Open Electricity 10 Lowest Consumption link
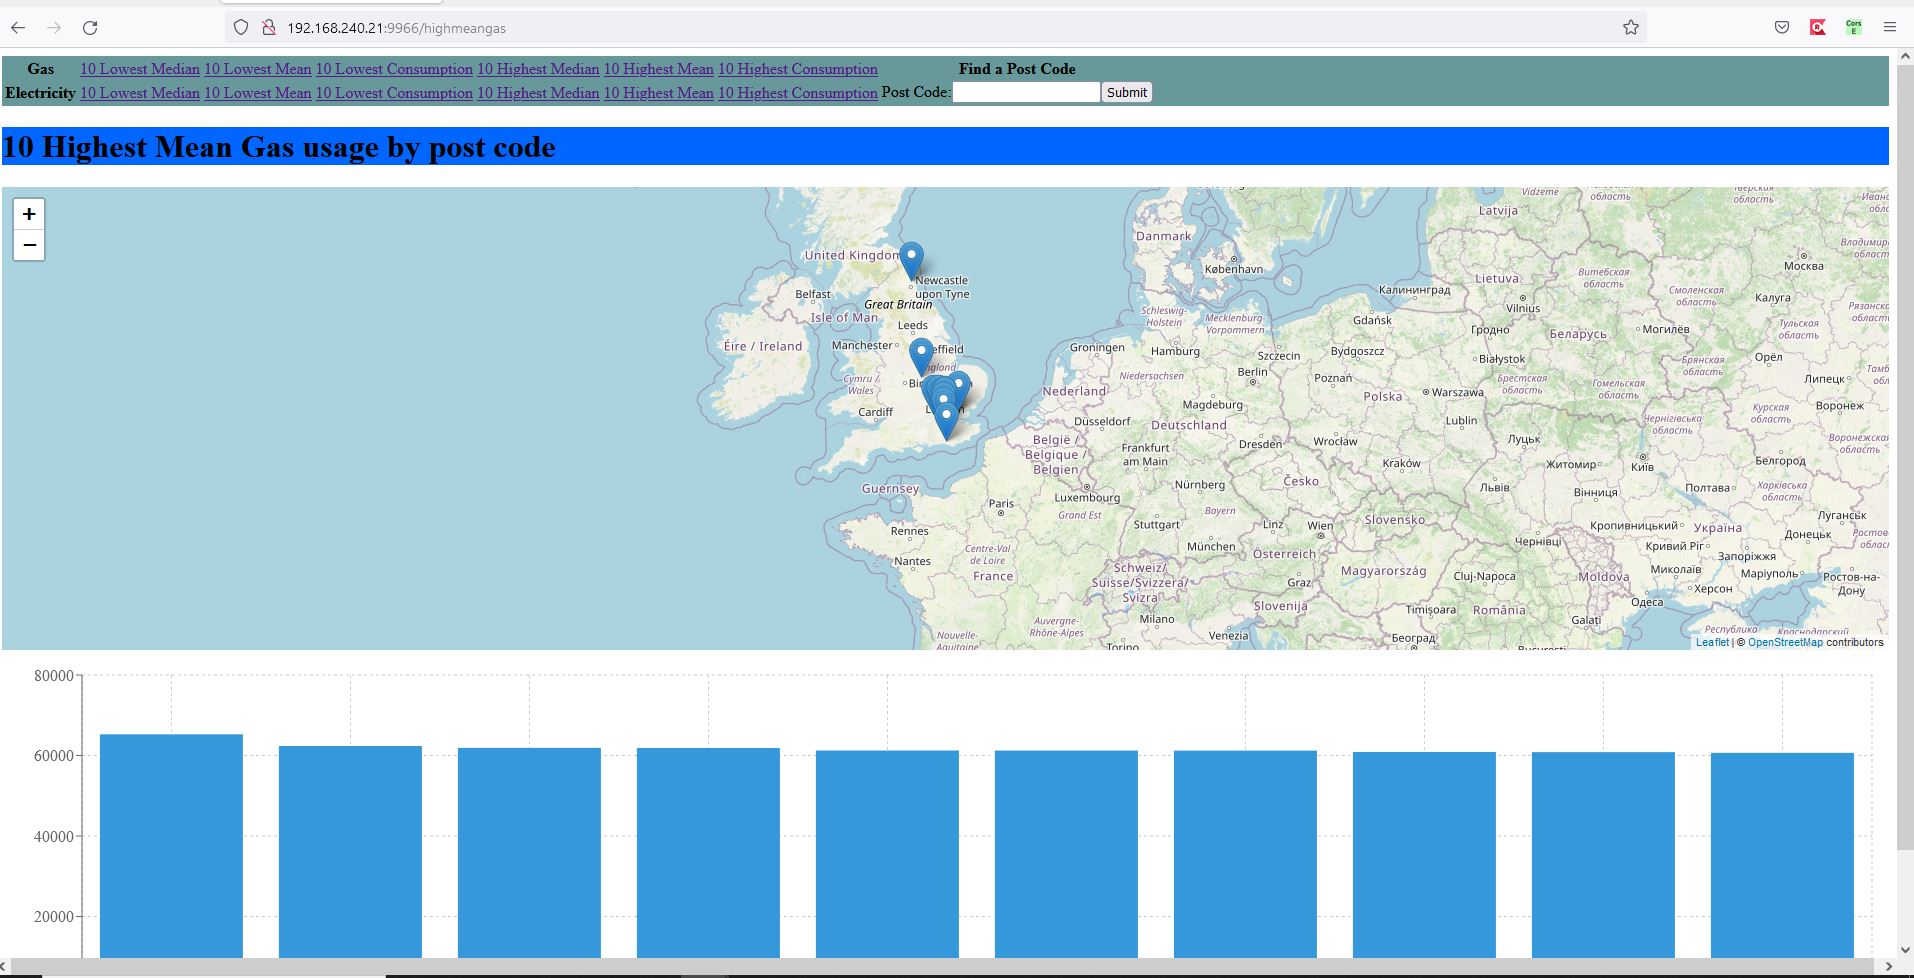 click(394, 93)
